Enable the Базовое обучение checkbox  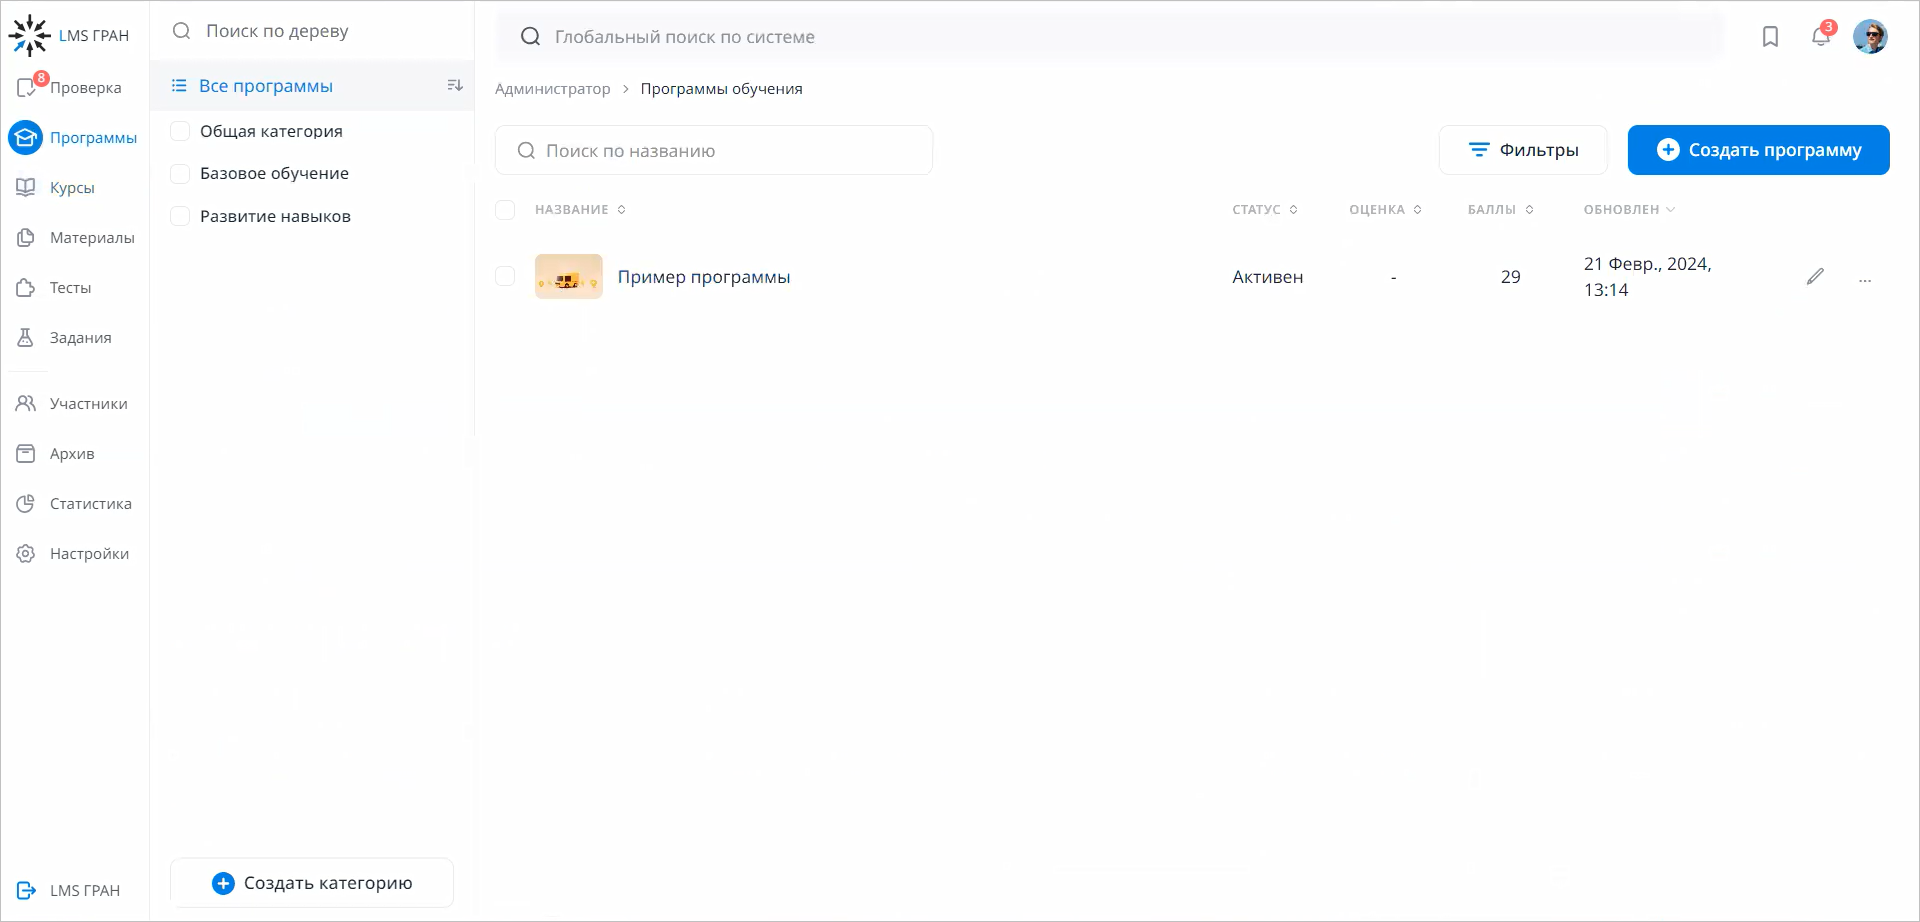180,173
